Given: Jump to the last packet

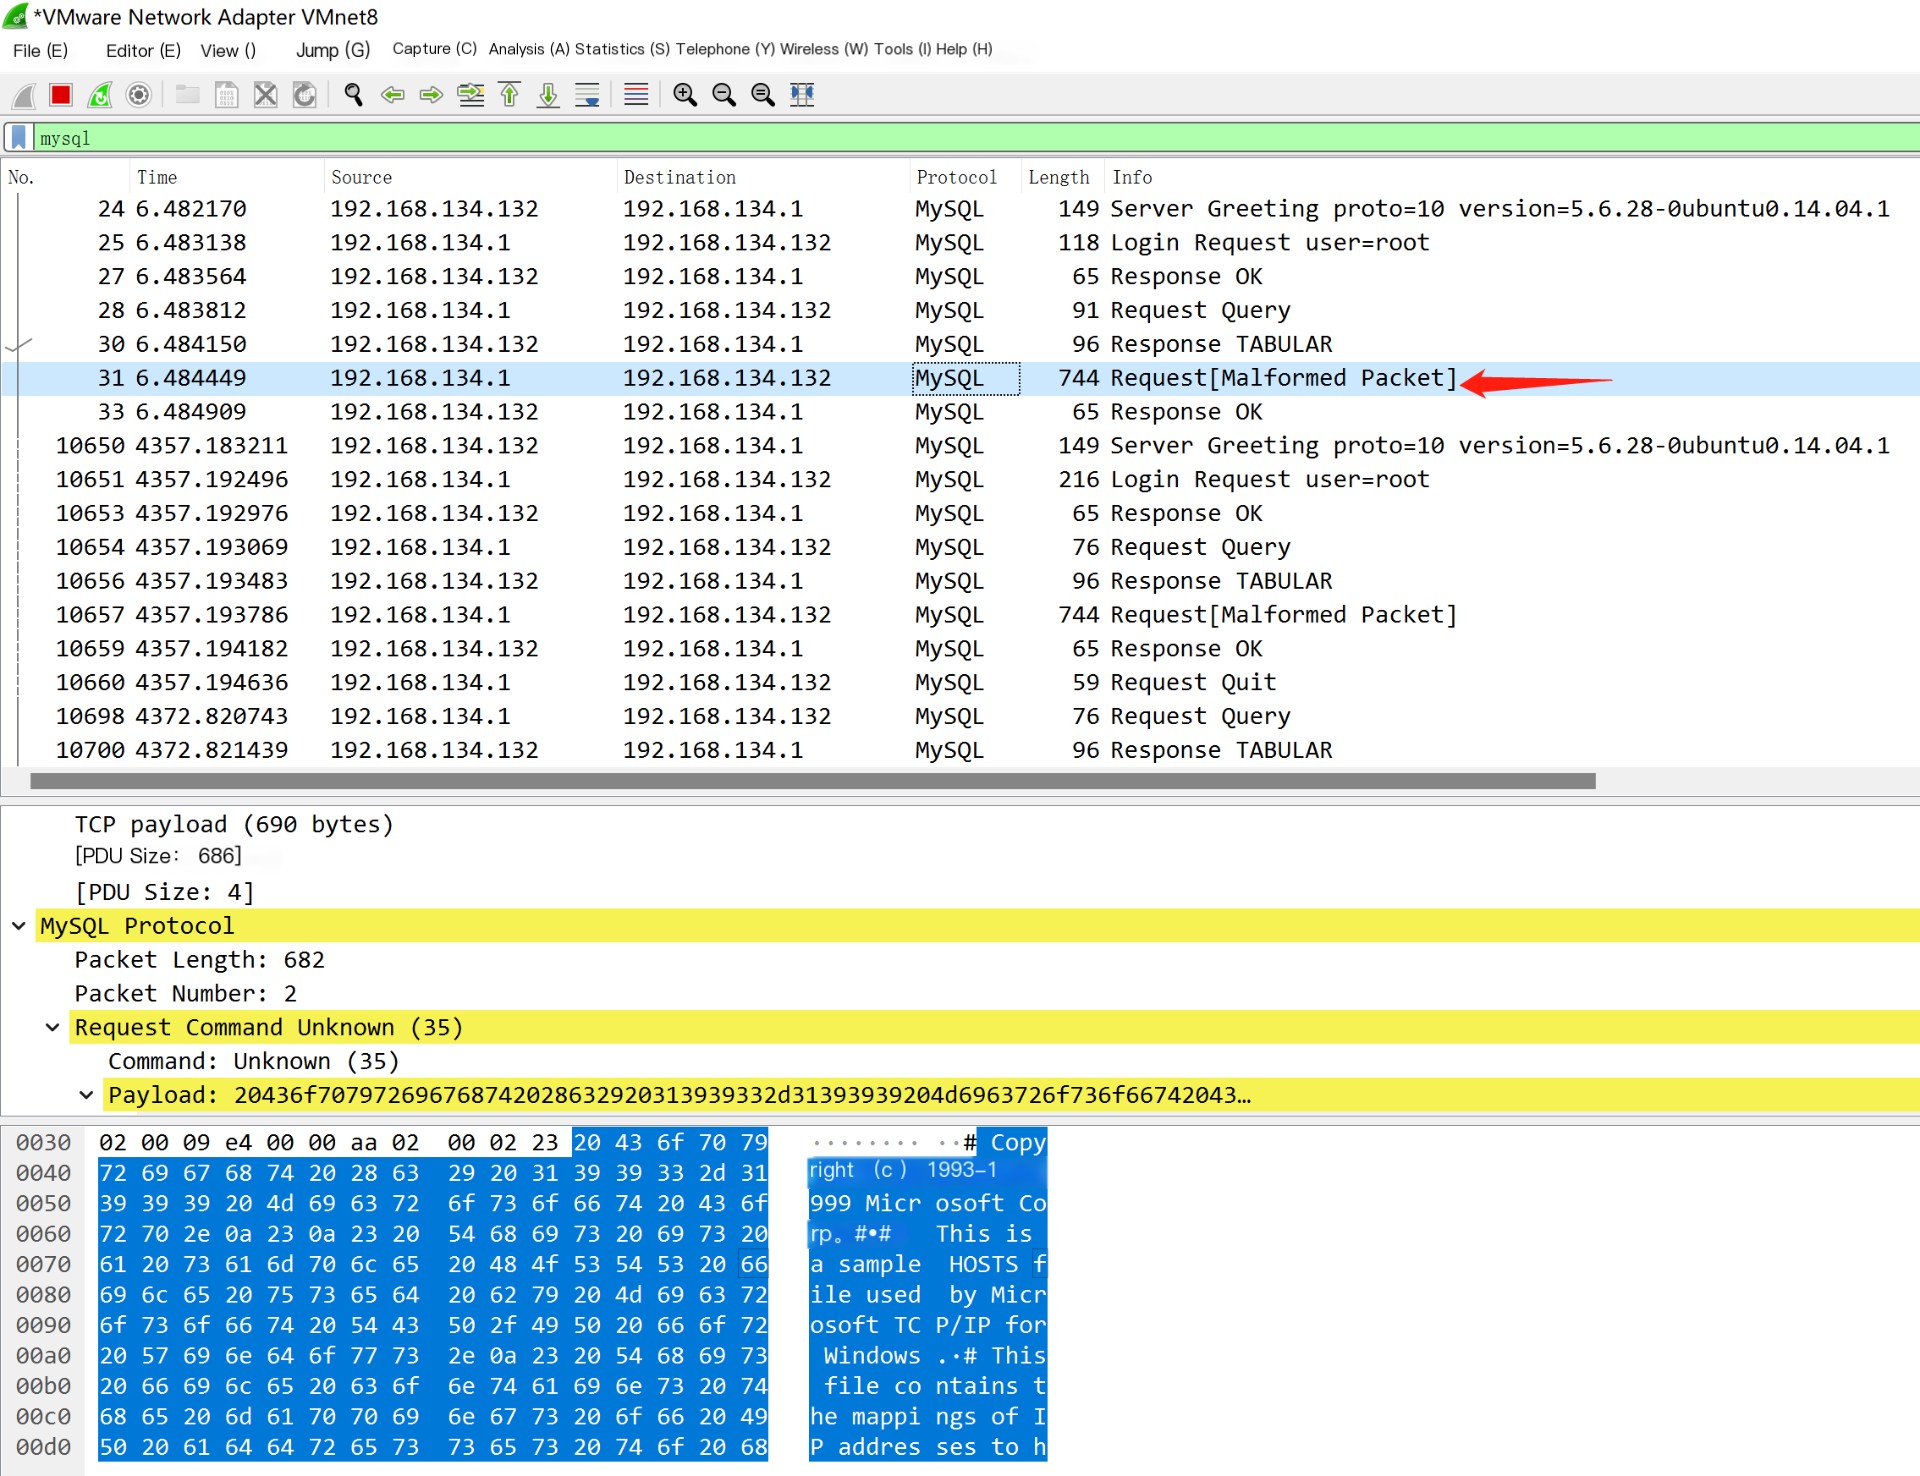Looking at the screenshot, I should click(x=548, y=95).
